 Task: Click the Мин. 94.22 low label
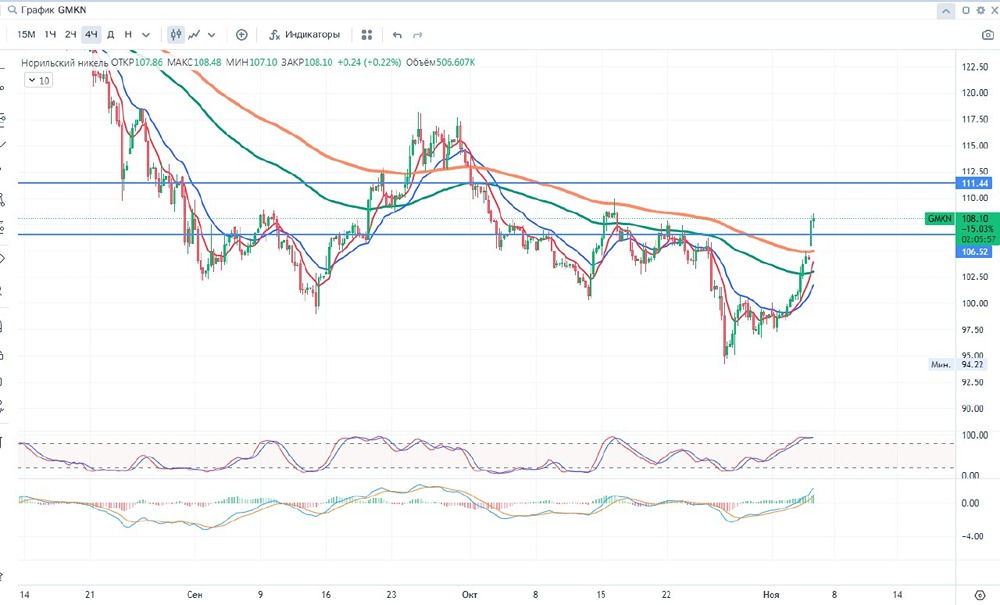coord(960,365)
